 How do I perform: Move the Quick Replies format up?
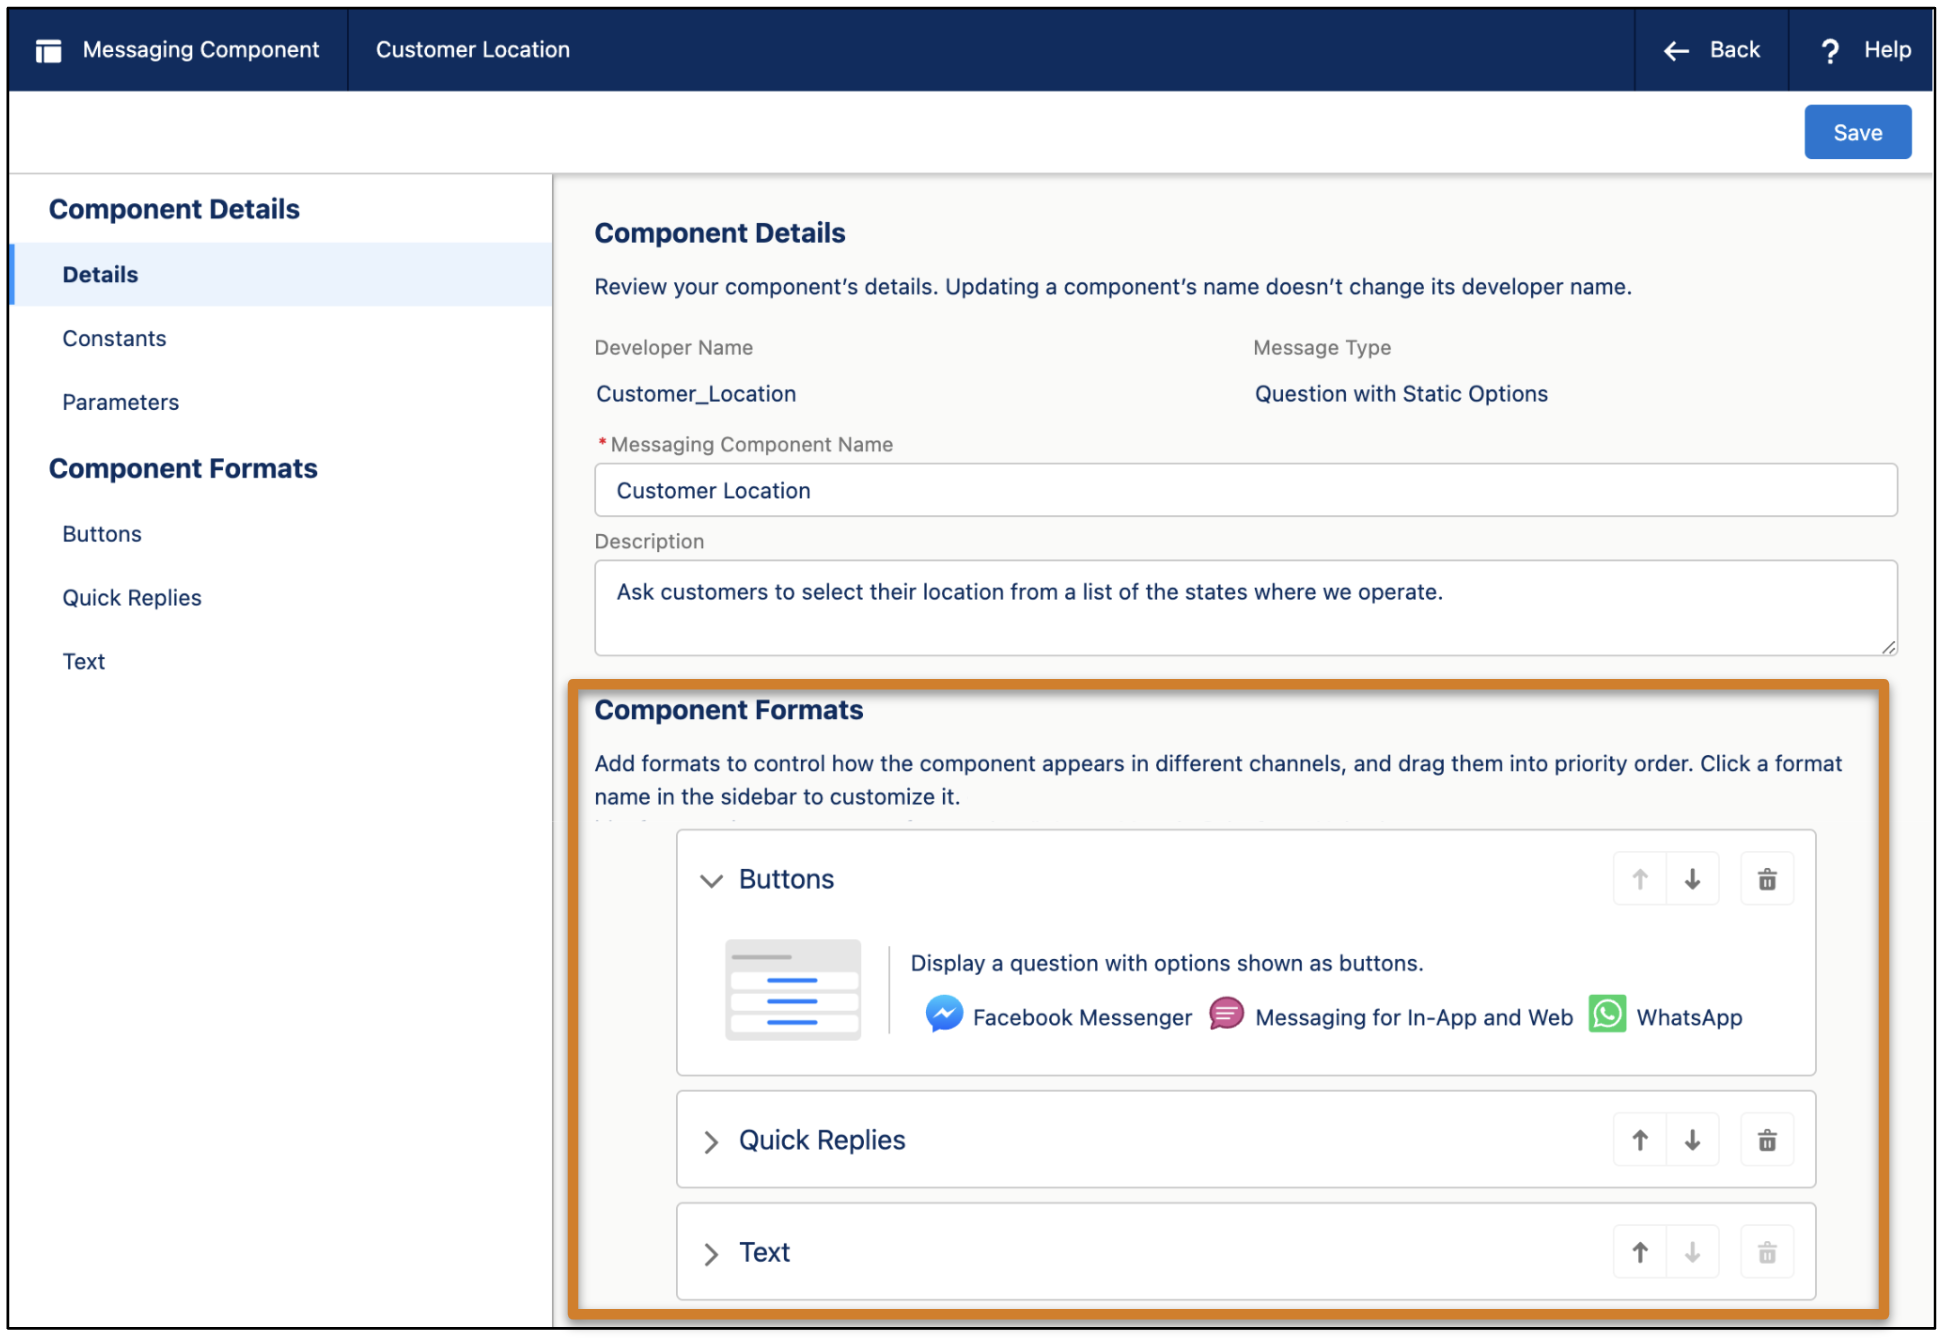coord(1639,1139)
